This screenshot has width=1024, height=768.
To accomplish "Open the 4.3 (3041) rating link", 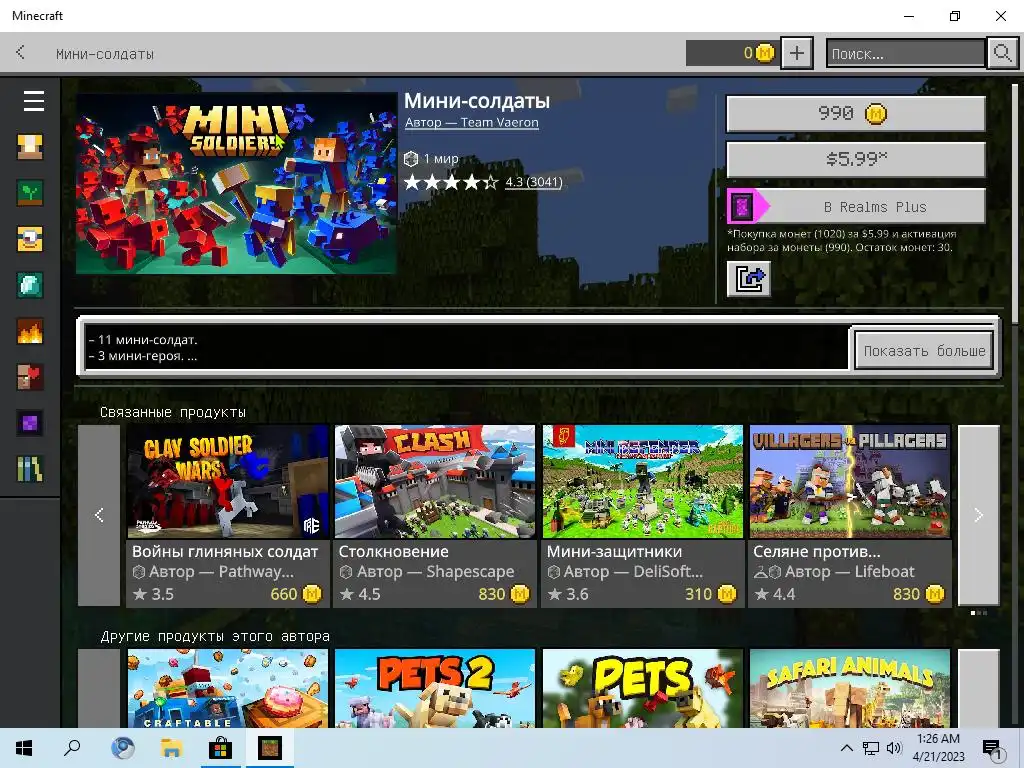I will (534, 182).
